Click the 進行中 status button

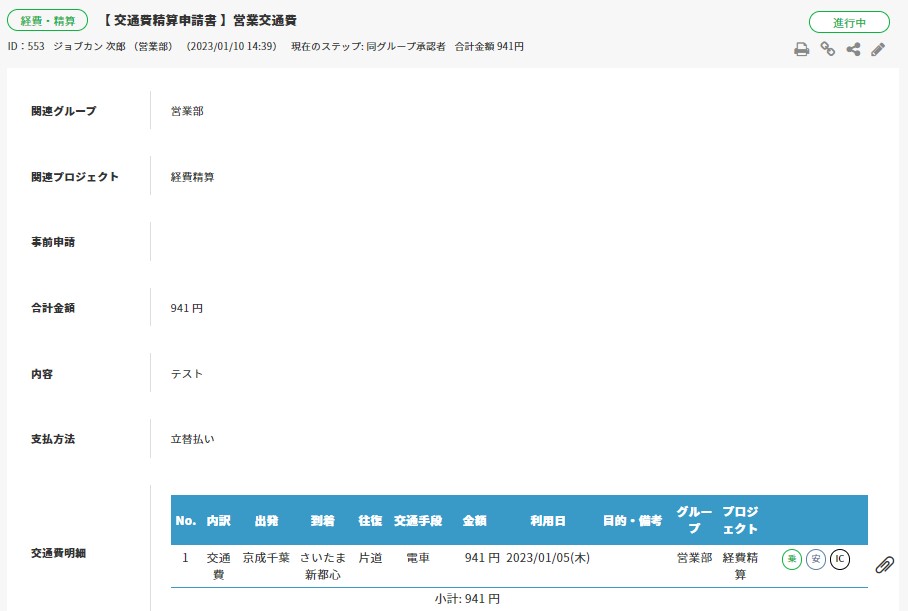tap(849, 22)
